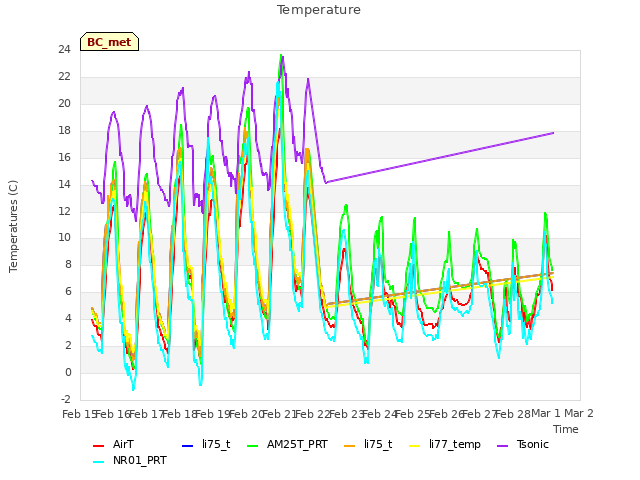Screen dimensions: 640x480
Task: Select the Feb 26 date tick
Action: [x=446, y=414]
